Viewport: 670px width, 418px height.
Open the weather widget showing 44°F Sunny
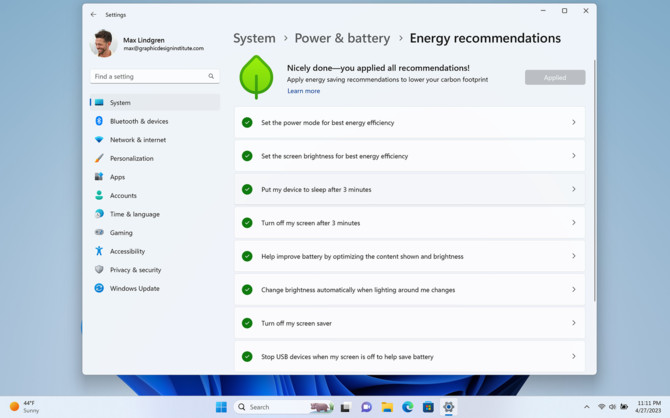coord(25,407)
